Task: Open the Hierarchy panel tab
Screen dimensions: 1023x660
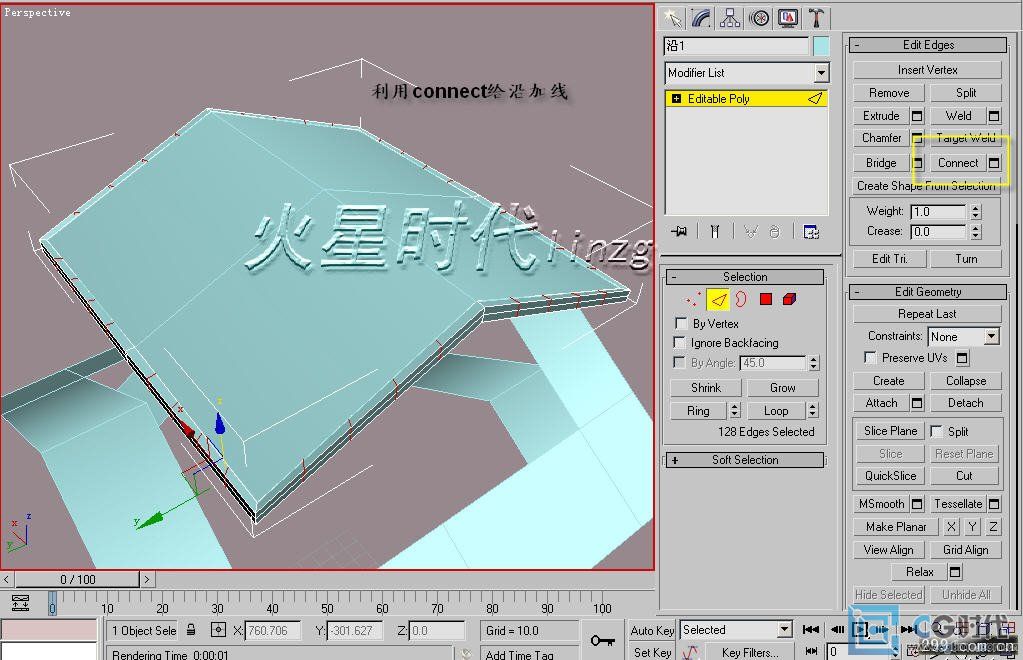Action: (730, 18)
